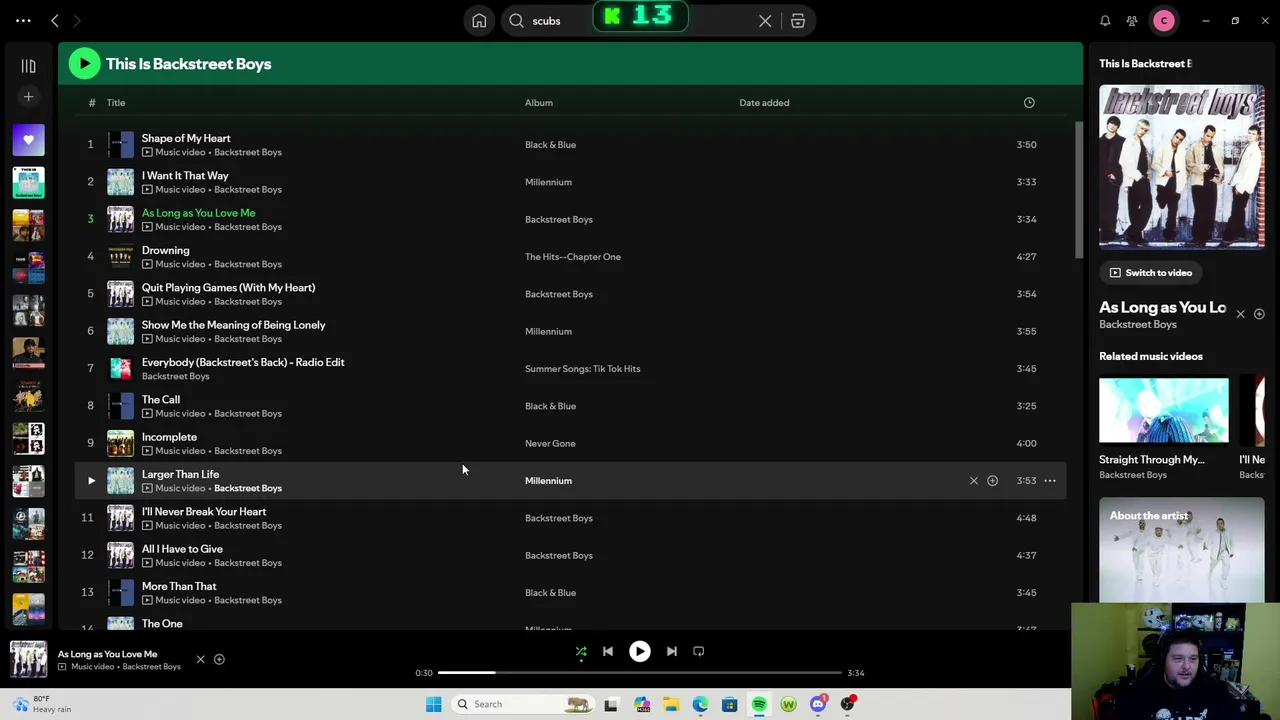Open the Browse icon beside the search box

tap(798, 21)
